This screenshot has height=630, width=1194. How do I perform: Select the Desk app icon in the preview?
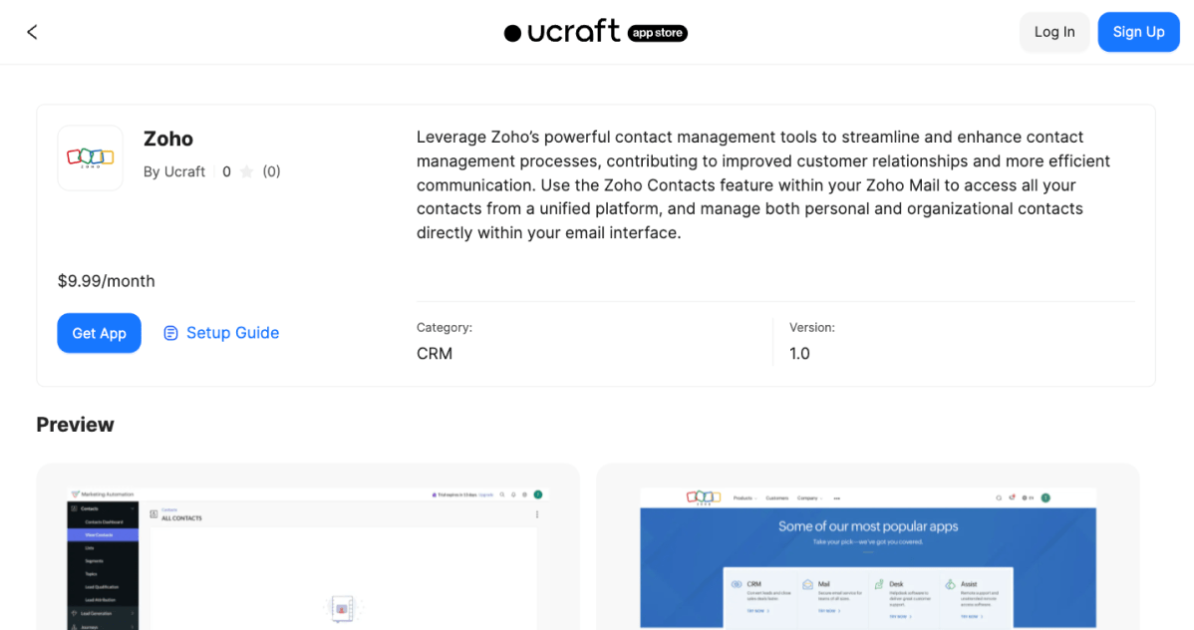coord(878,583)
